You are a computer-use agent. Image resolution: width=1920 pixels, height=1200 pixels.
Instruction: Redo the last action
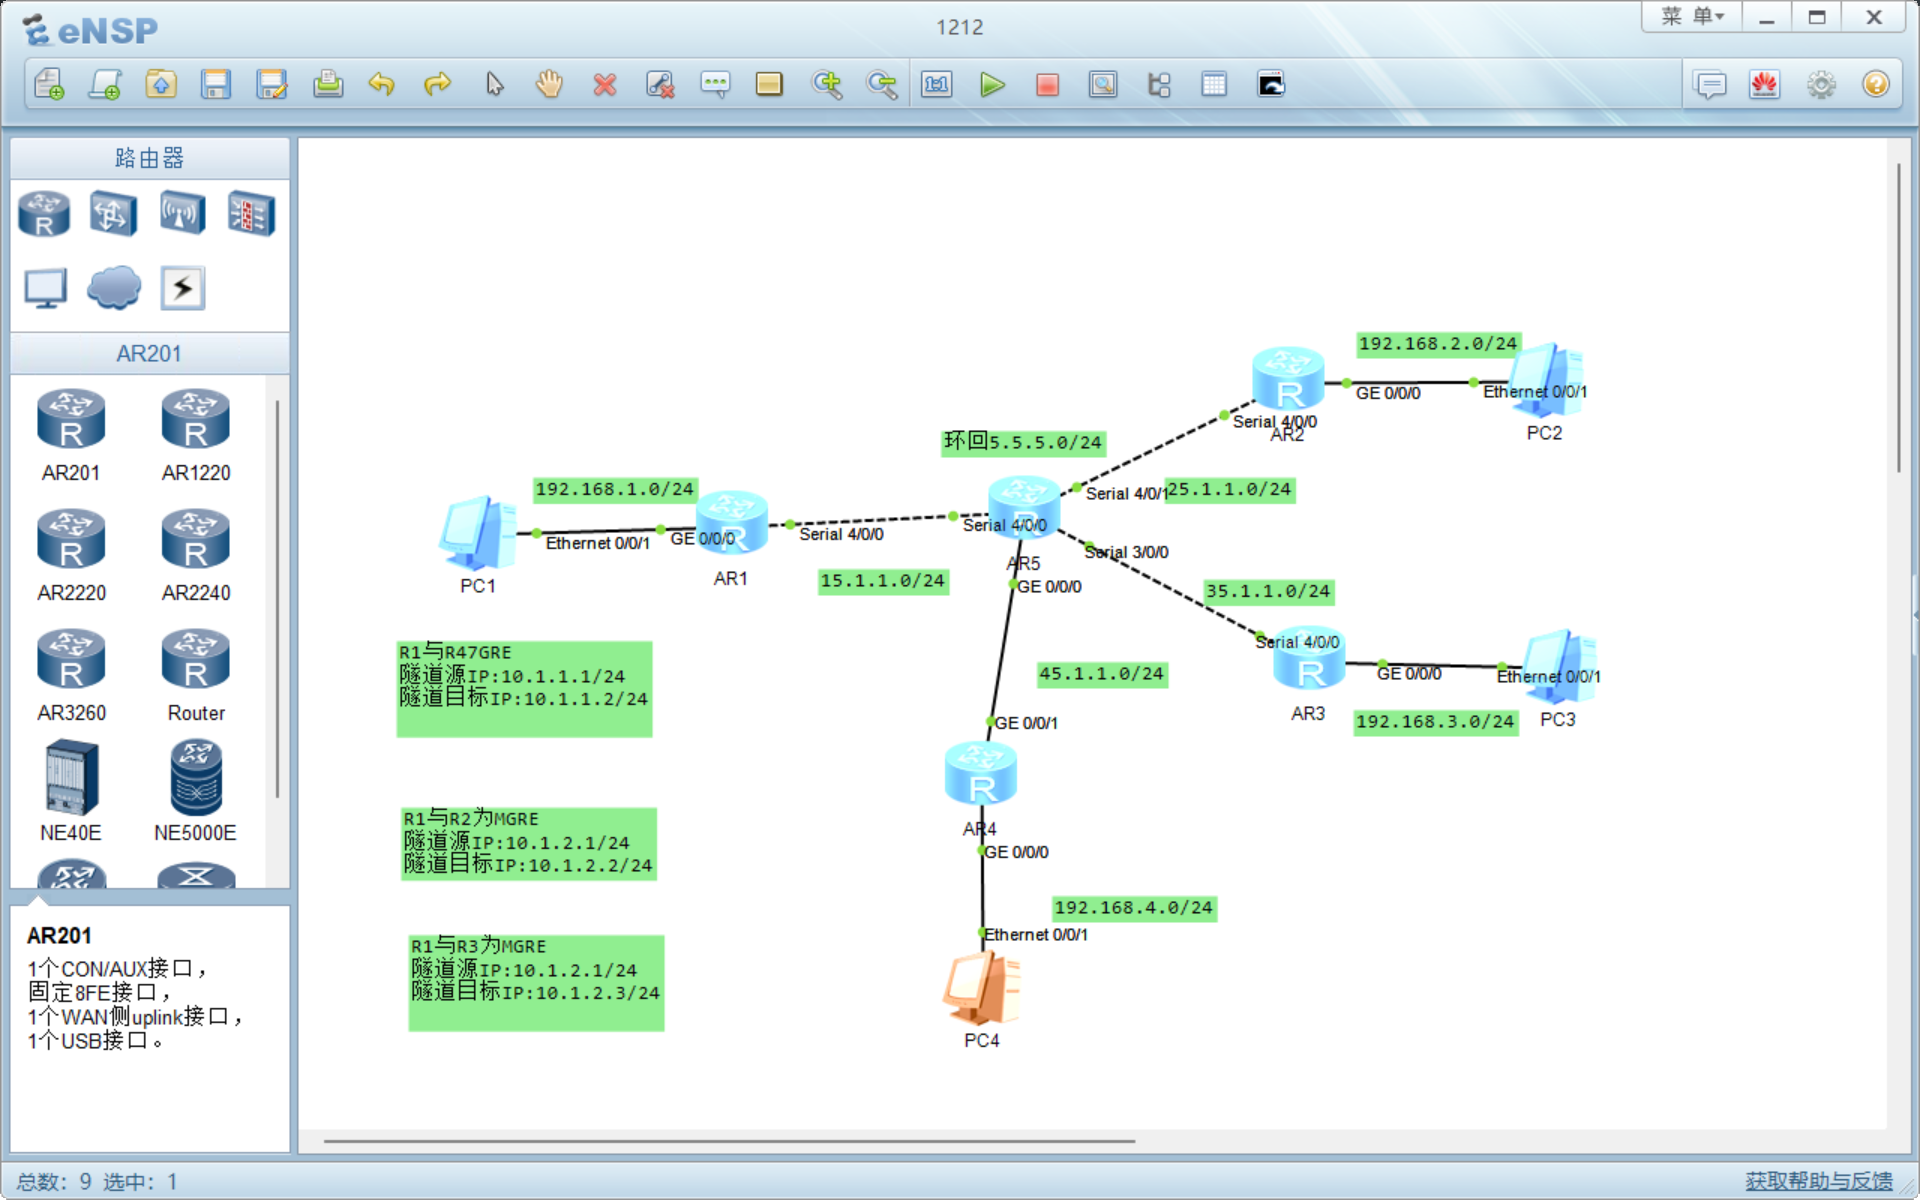point(437,84)
